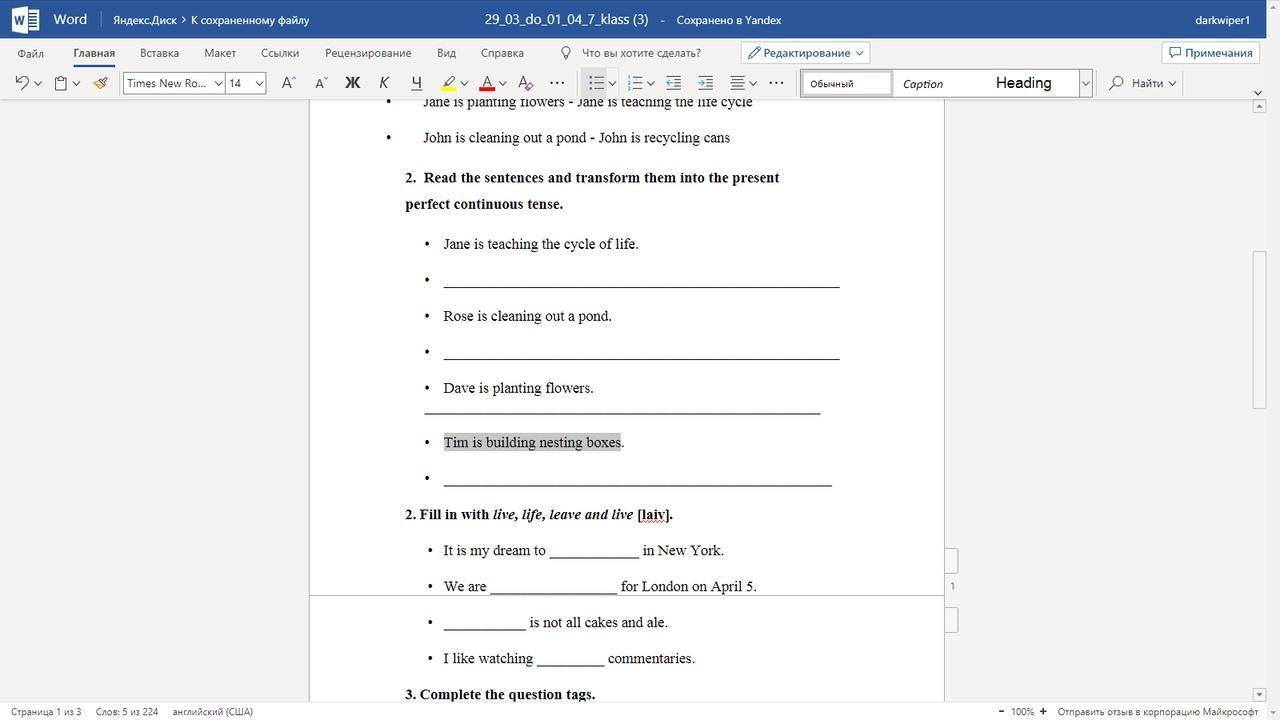This screenshot has width=1280, height=720.
Task: Undo the last action
Action: coord(21,83)
